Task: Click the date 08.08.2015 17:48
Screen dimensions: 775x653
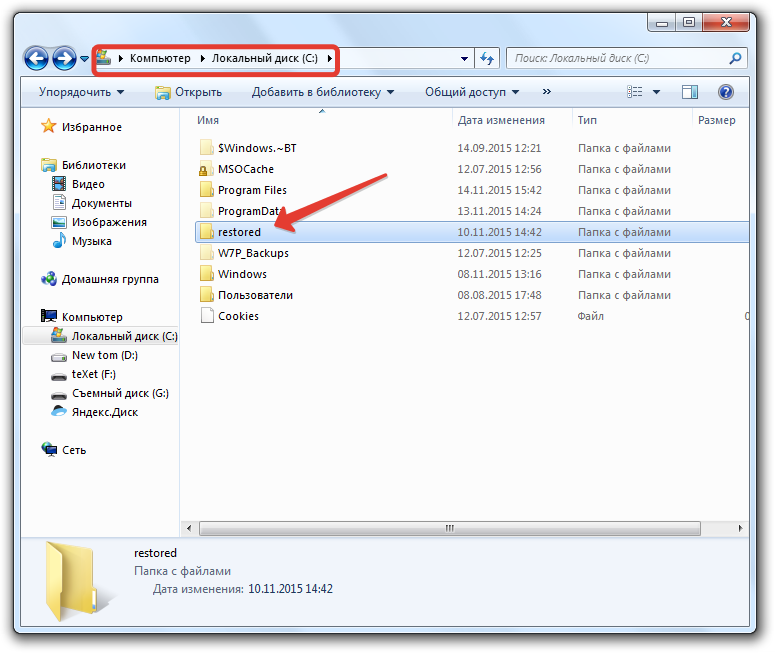Action: (x=499, y=295)
